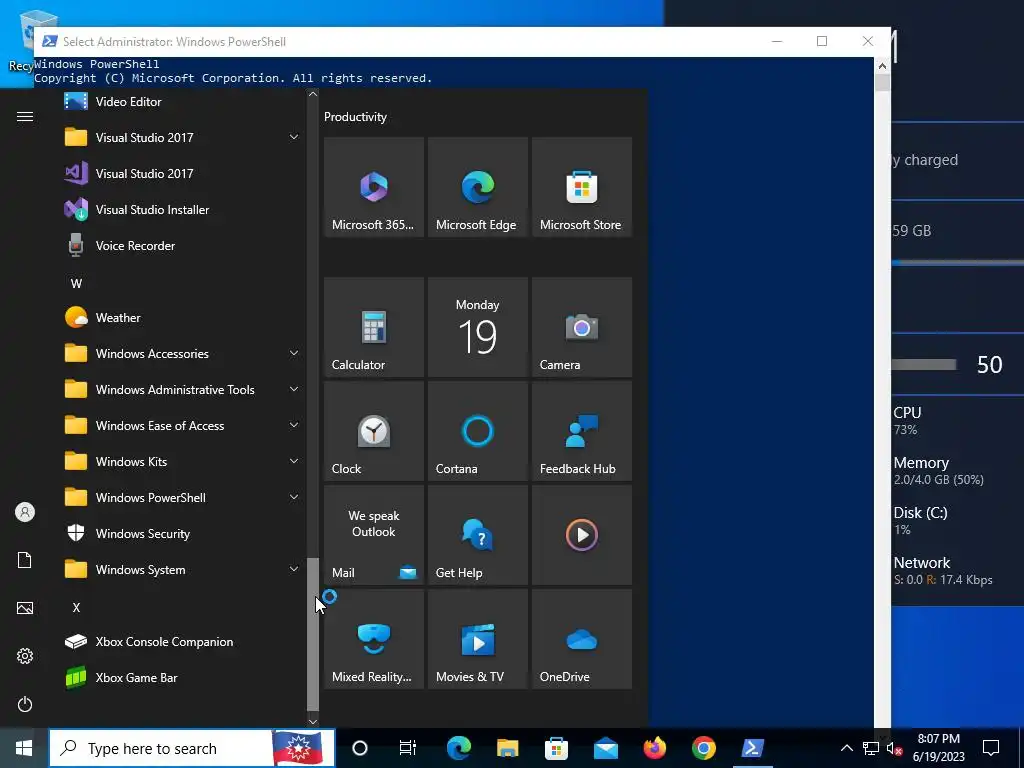1024x768 pixels.
Task: Open the Start menu hamburger expand button
Action: [x=25, y=117]
